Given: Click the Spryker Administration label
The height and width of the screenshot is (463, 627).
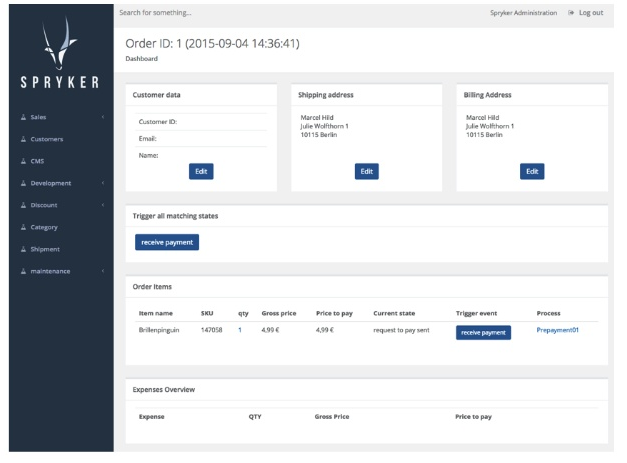Looking at the screenshot, I should pos(523,13).
